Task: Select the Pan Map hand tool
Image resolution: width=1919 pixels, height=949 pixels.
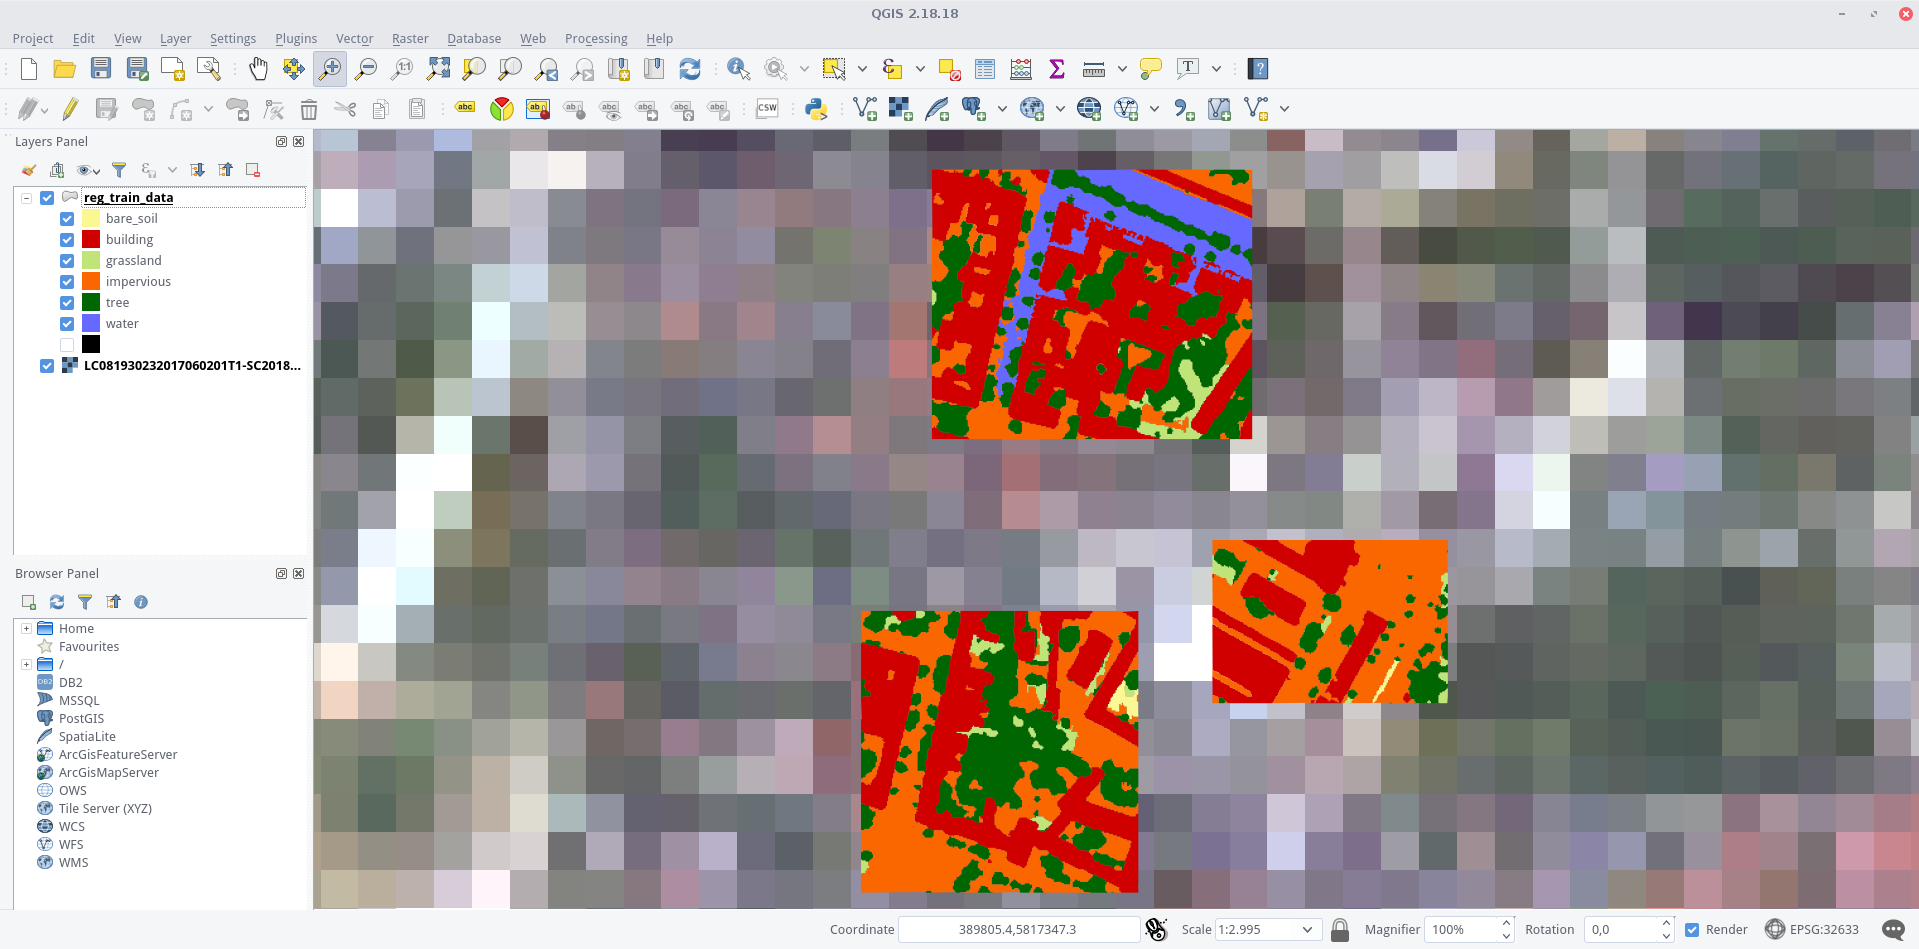Action: (258, 69)
